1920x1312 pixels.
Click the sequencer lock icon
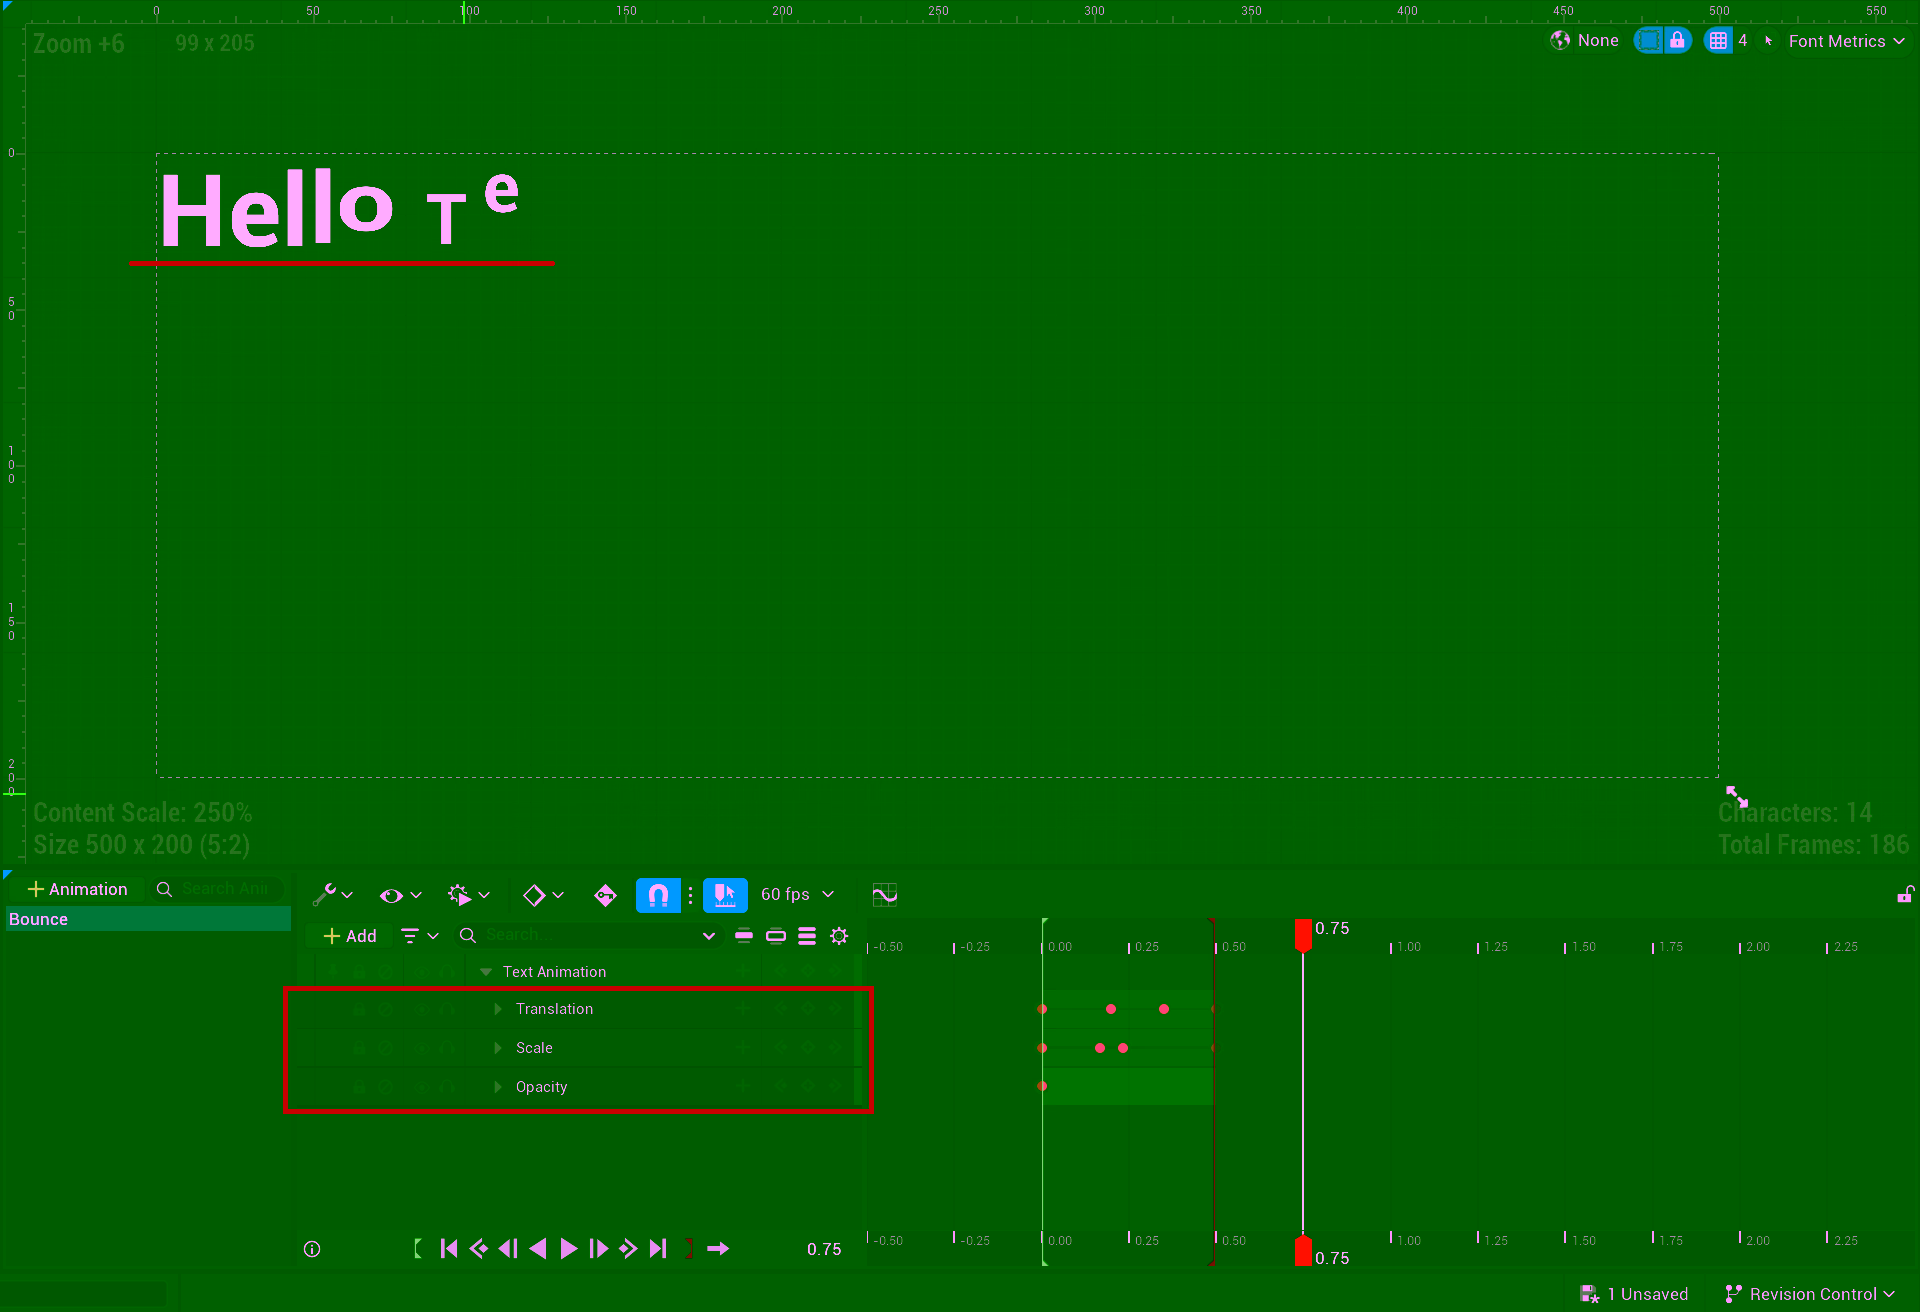1906,894
